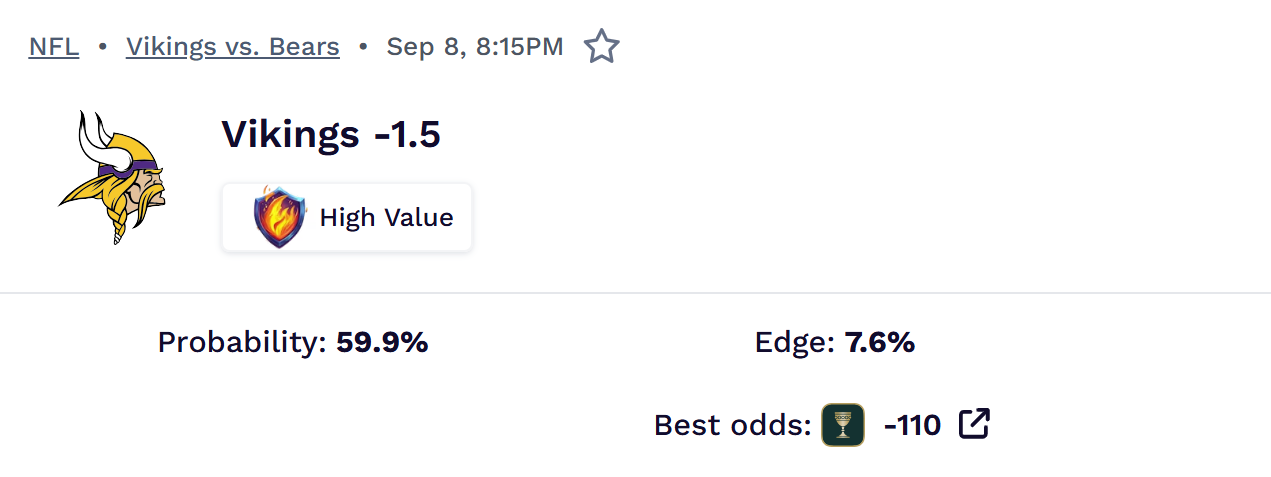This screenshot has height=477, width=1271.
Task: Click the -110 best odds value
Action: click(912, 426)
